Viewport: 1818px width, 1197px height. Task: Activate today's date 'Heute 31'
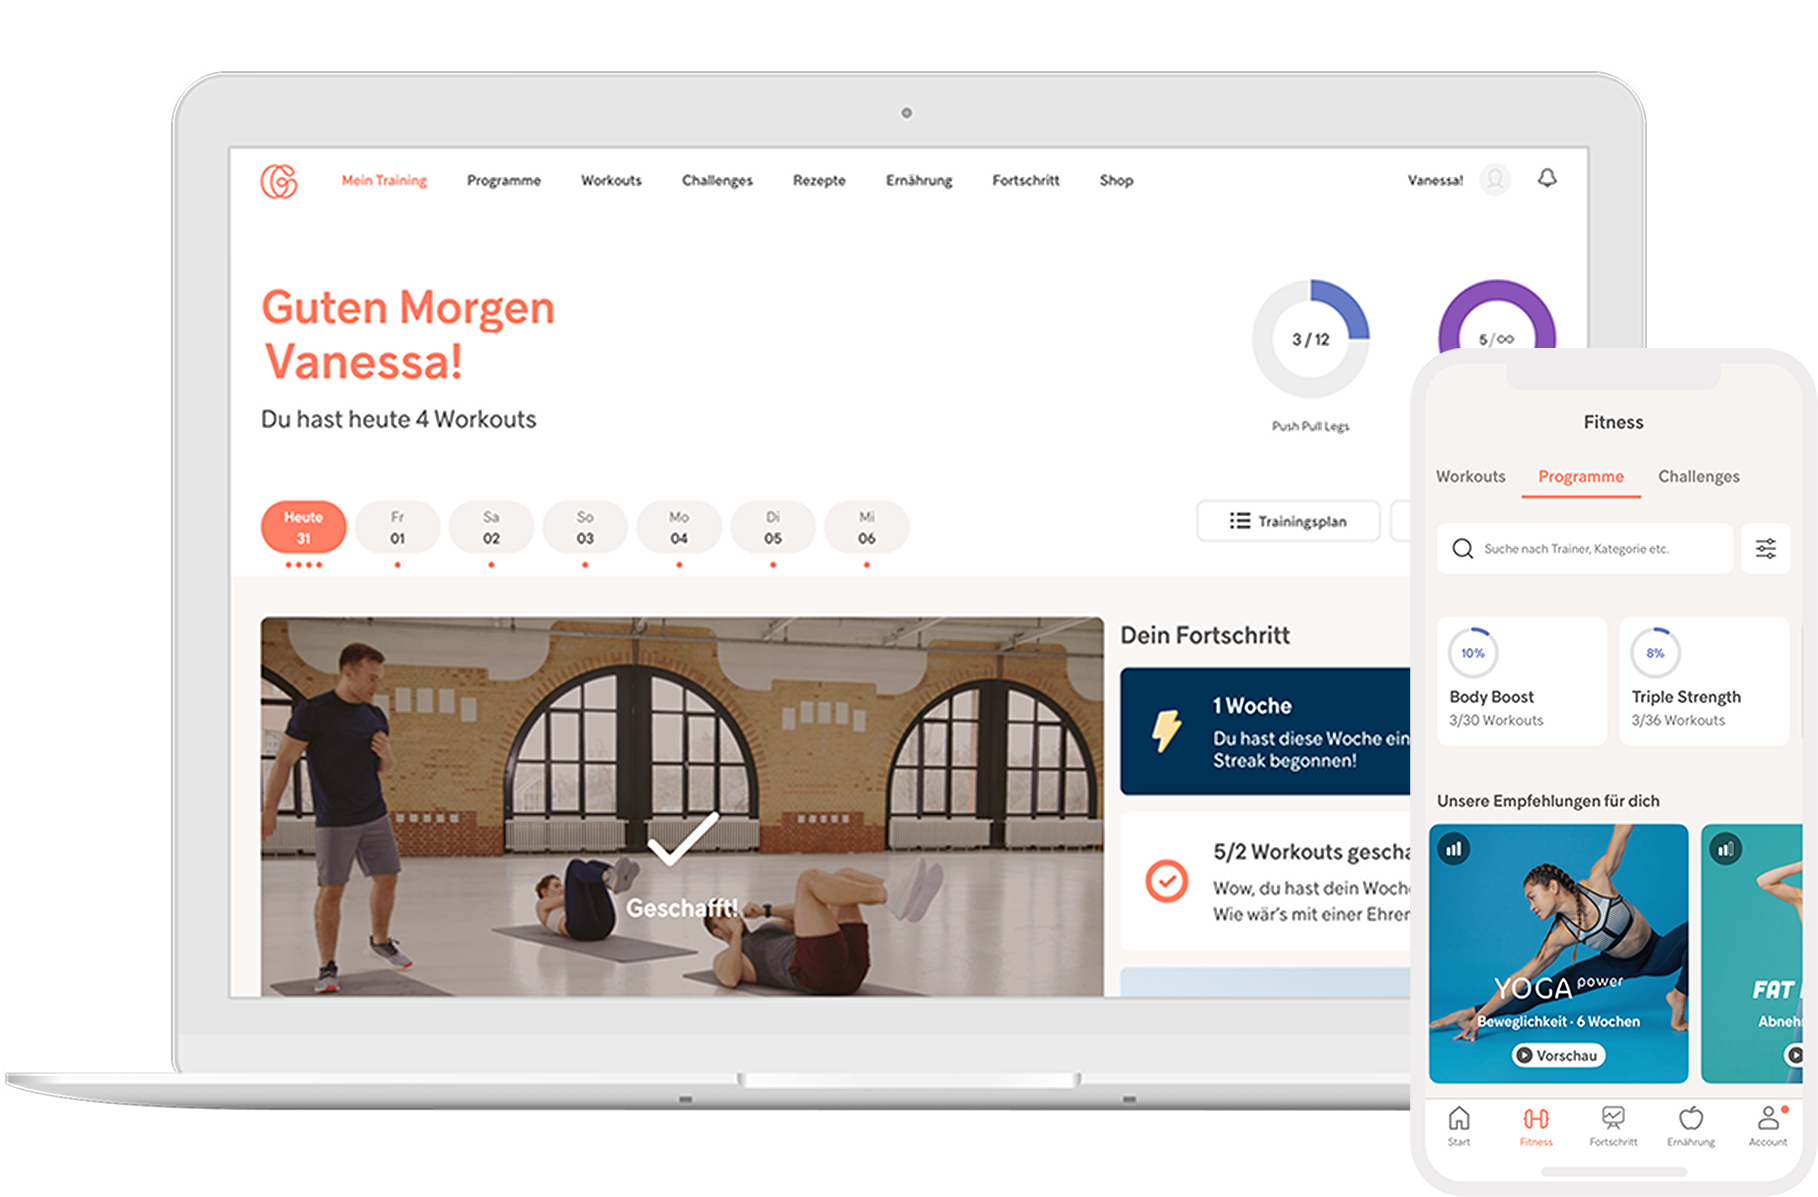[x=303, y=527]
